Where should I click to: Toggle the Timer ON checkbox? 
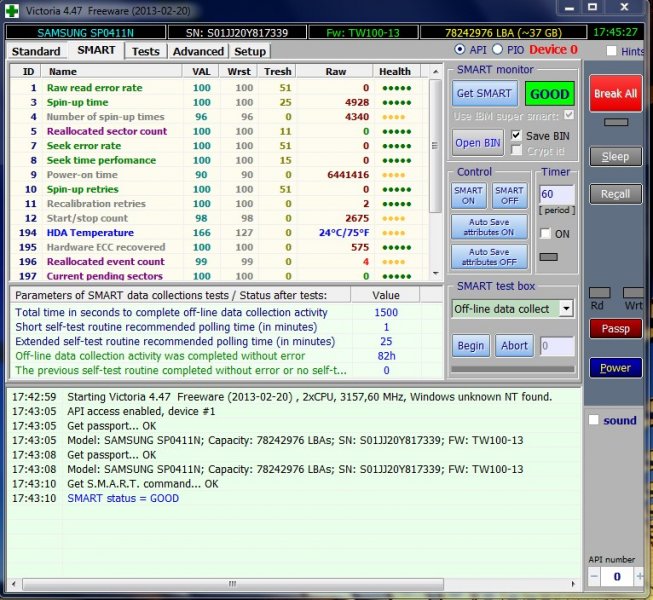point(546,233)
